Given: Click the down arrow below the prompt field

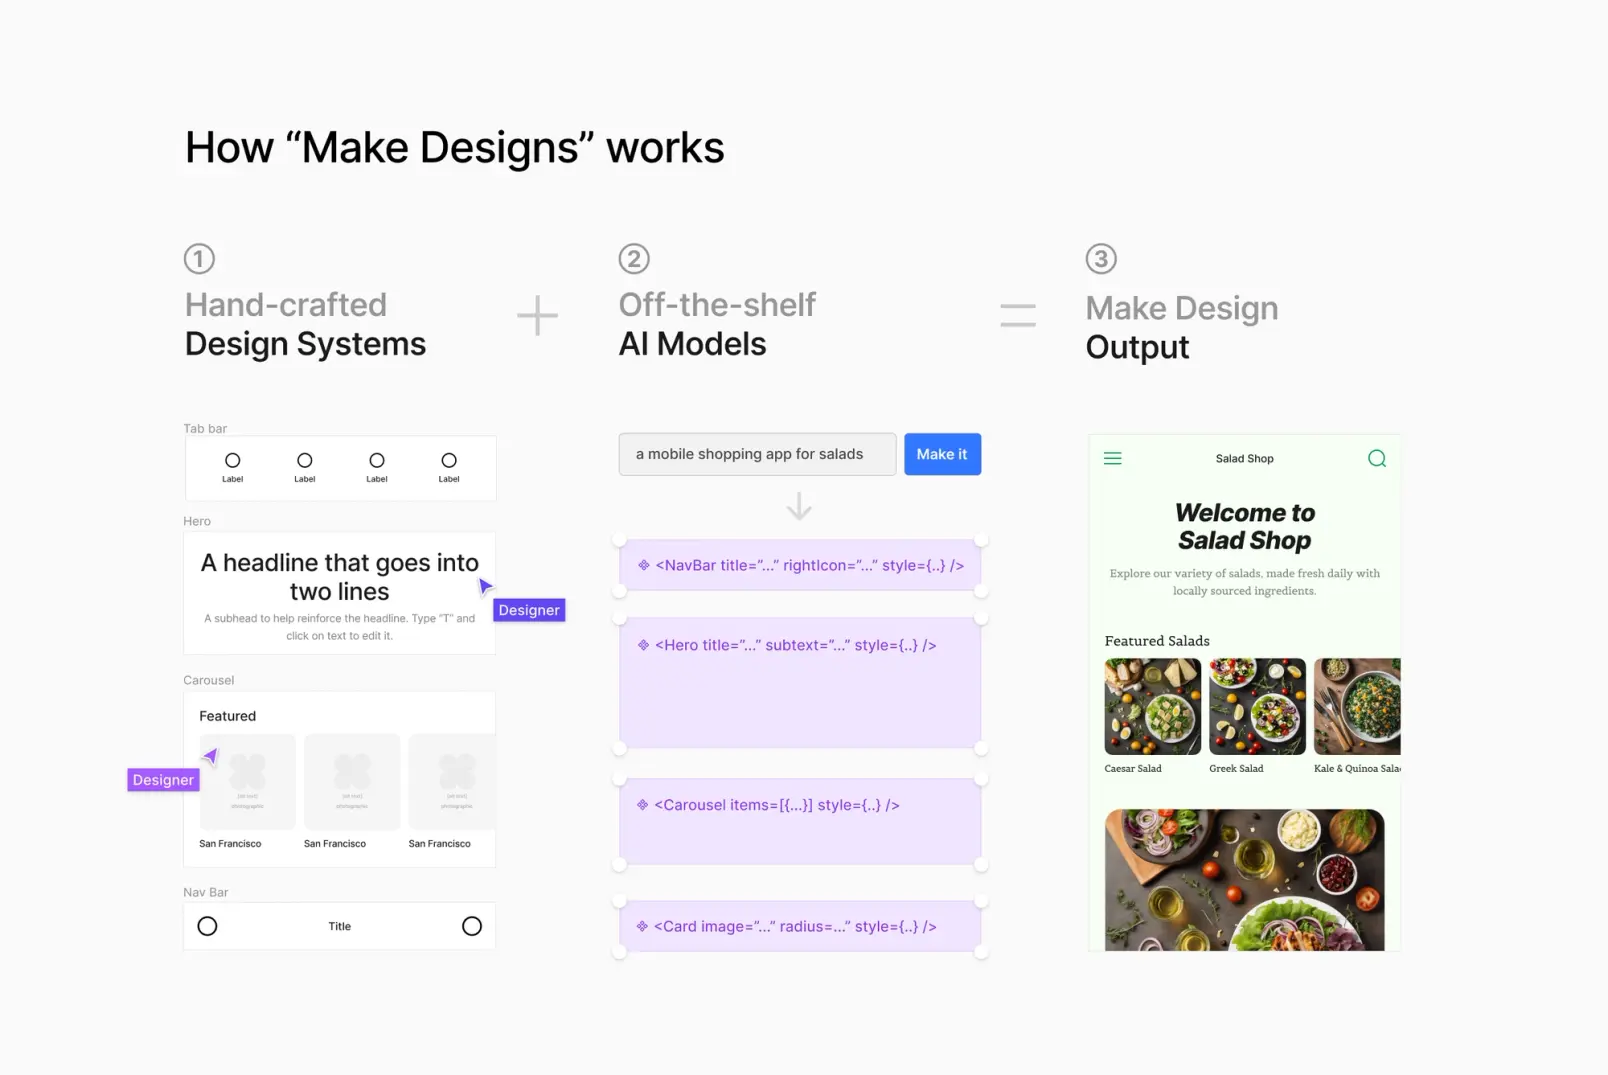Looking at the screenshot, I should coord(798,506).
